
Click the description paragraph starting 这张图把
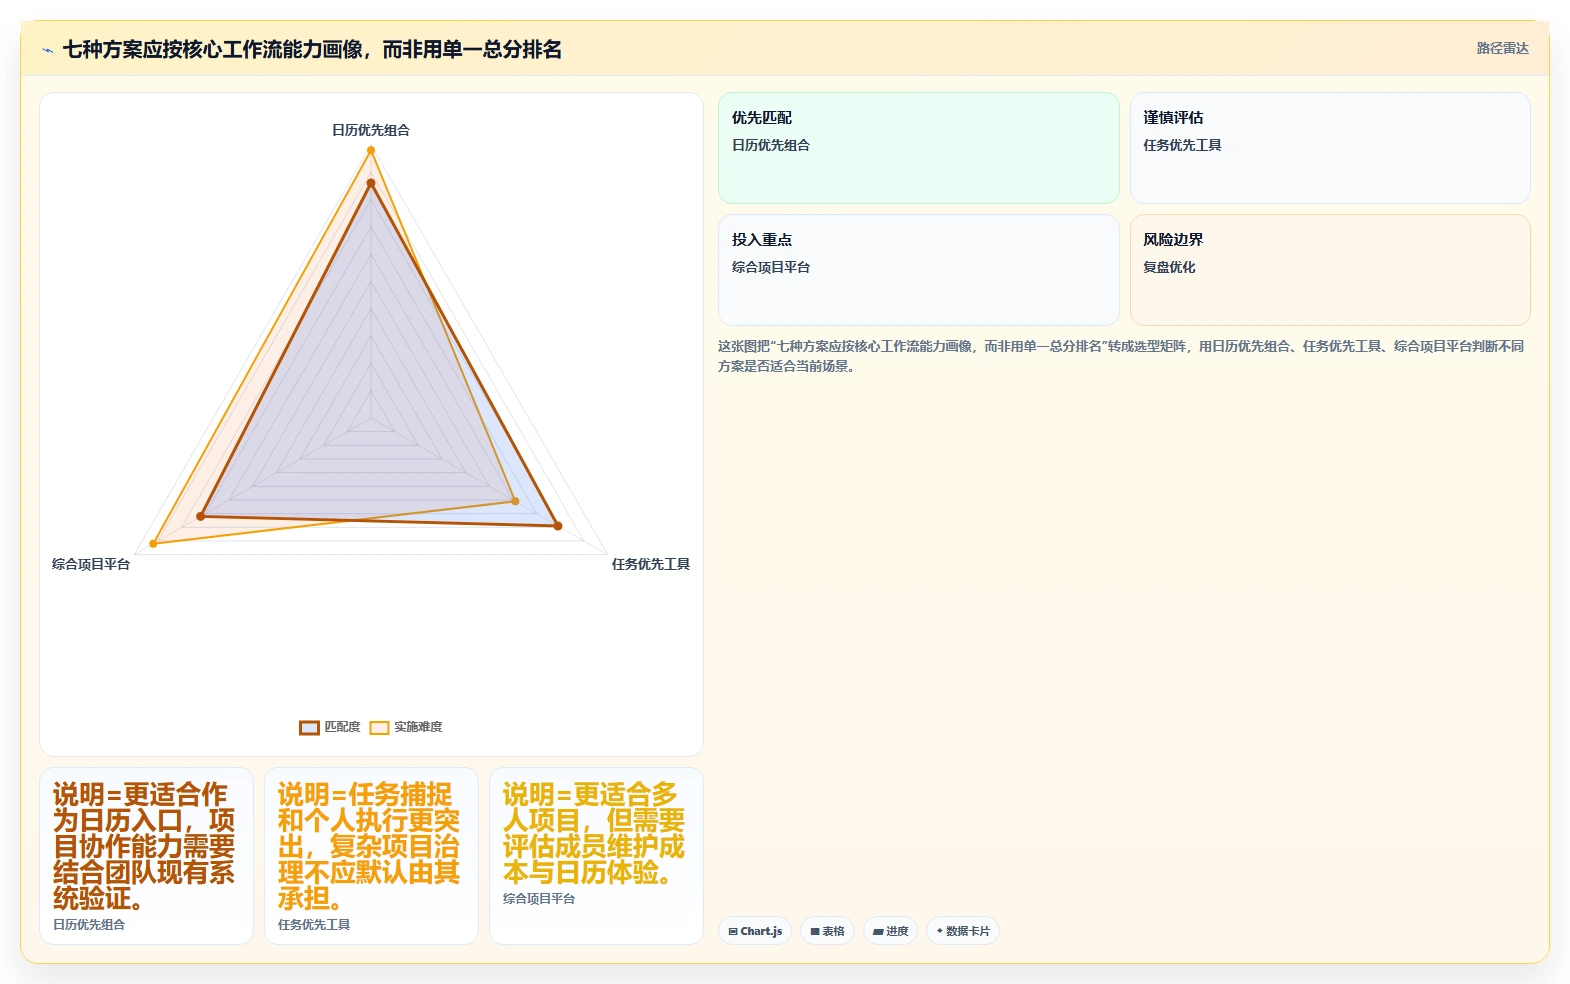pyautogui.click(x=1121, y=356)
